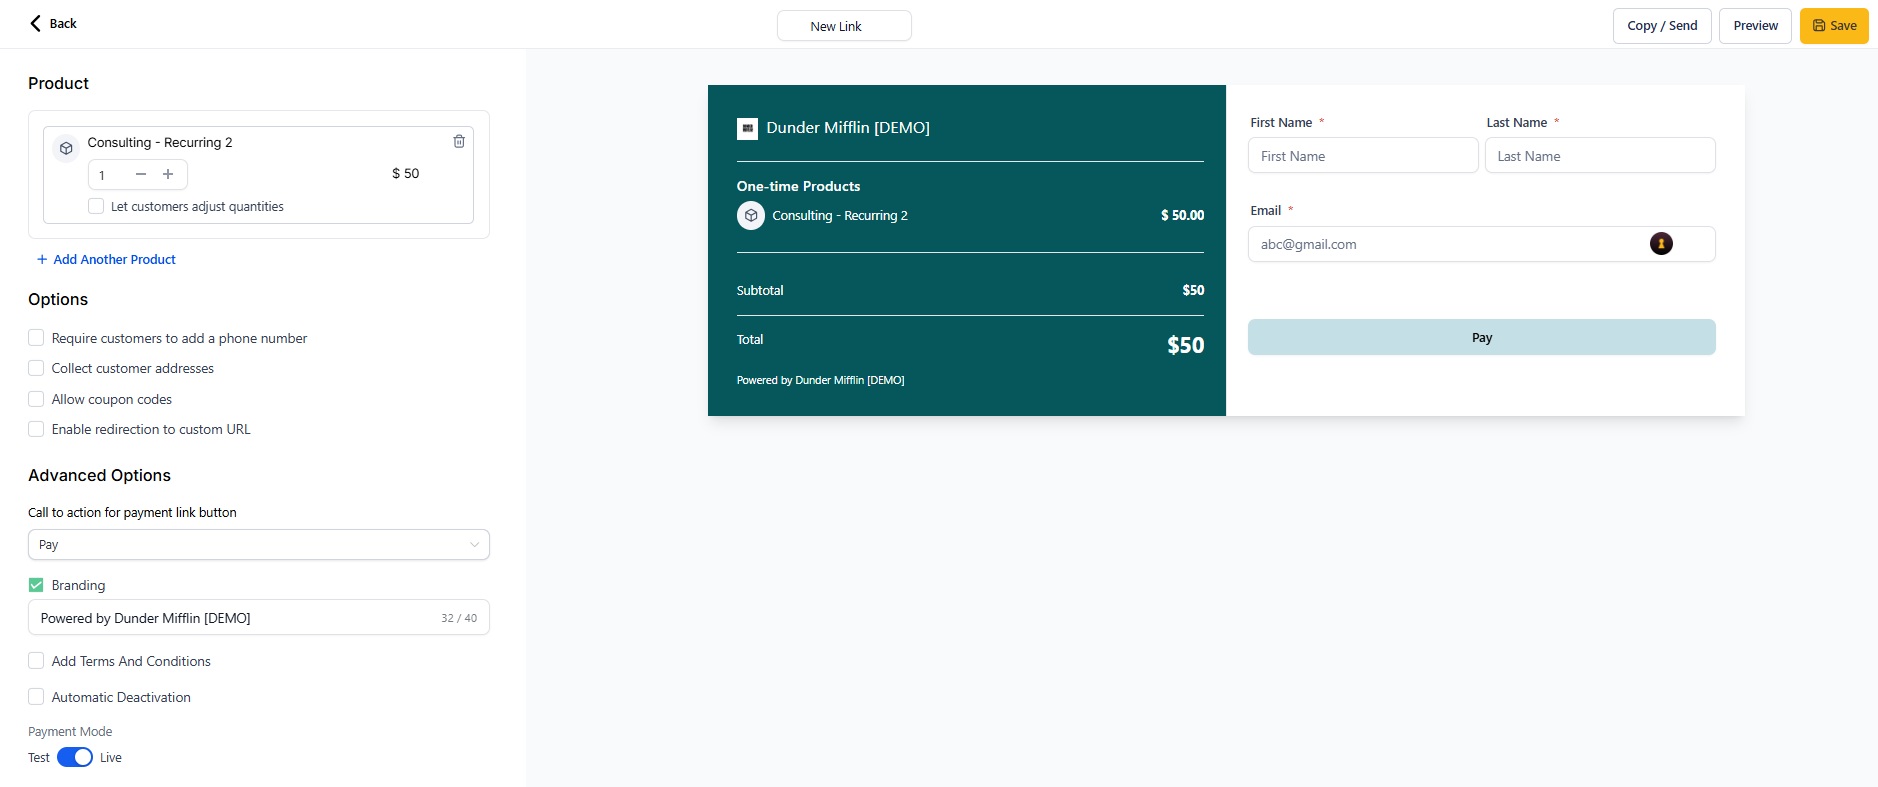Enable Allow coupon codes option
The height and width of the screenshot is (787, 1878).
[36, 399]
